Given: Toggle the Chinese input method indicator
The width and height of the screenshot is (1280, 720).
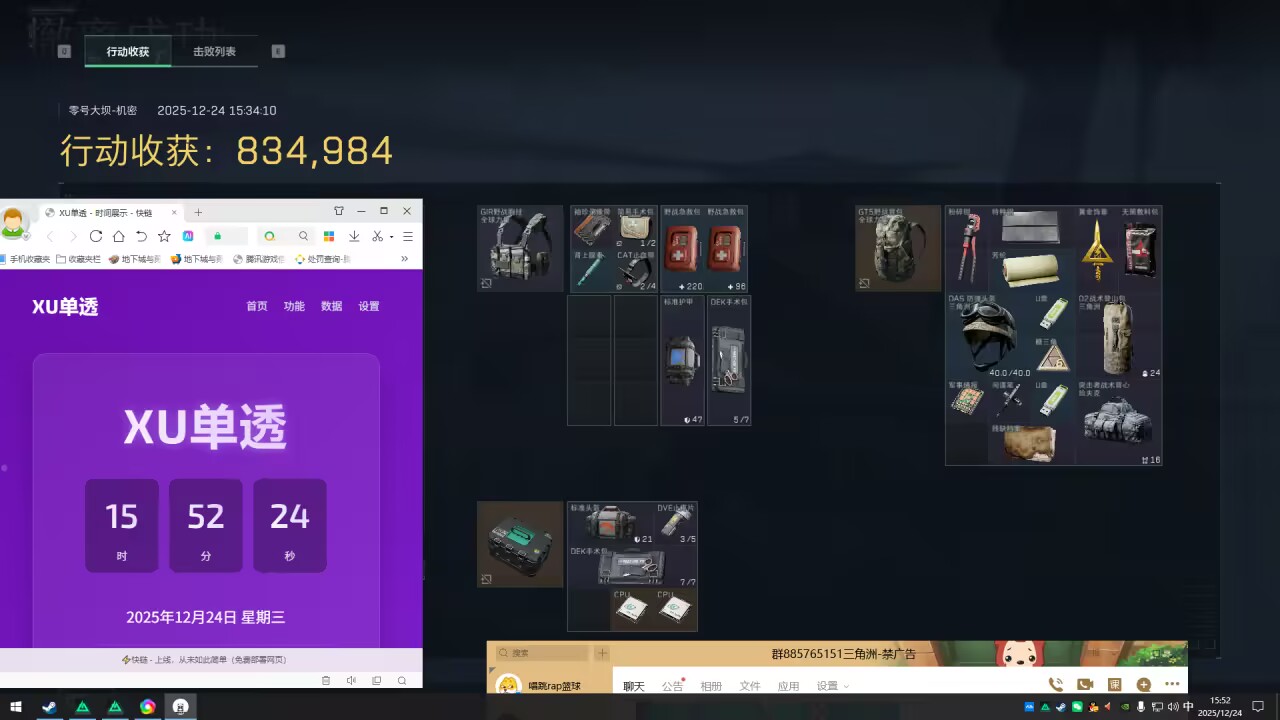Looking at the screenshot, I should (x=1188, y=707).
